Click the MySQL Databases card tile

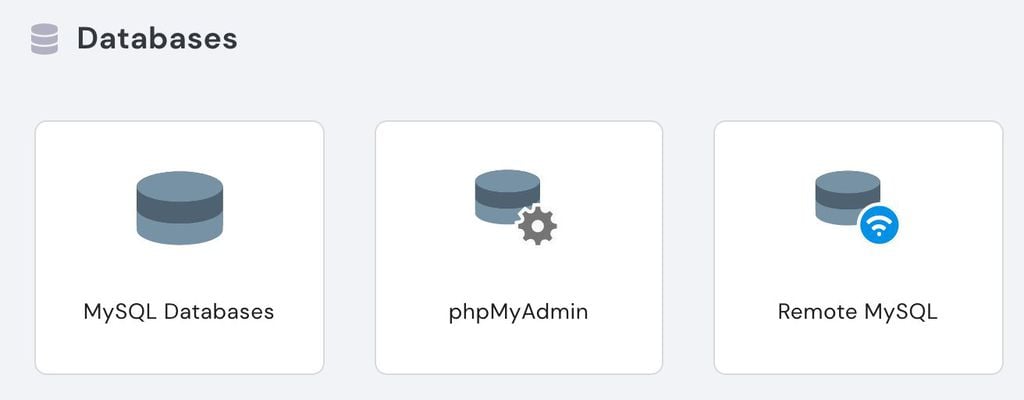click(x=180, y=248)
